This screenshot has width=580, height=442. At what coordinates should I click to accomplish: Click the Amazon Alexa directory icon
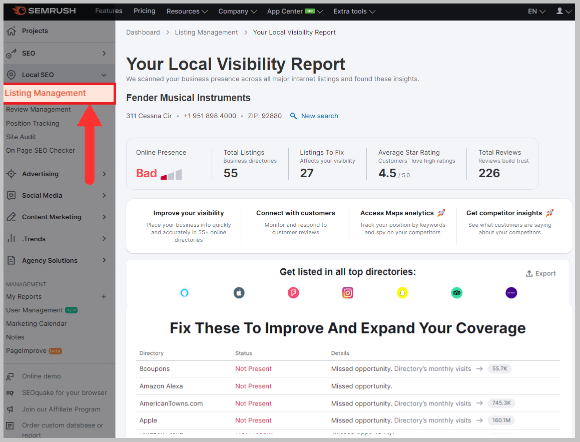point(184,293)
